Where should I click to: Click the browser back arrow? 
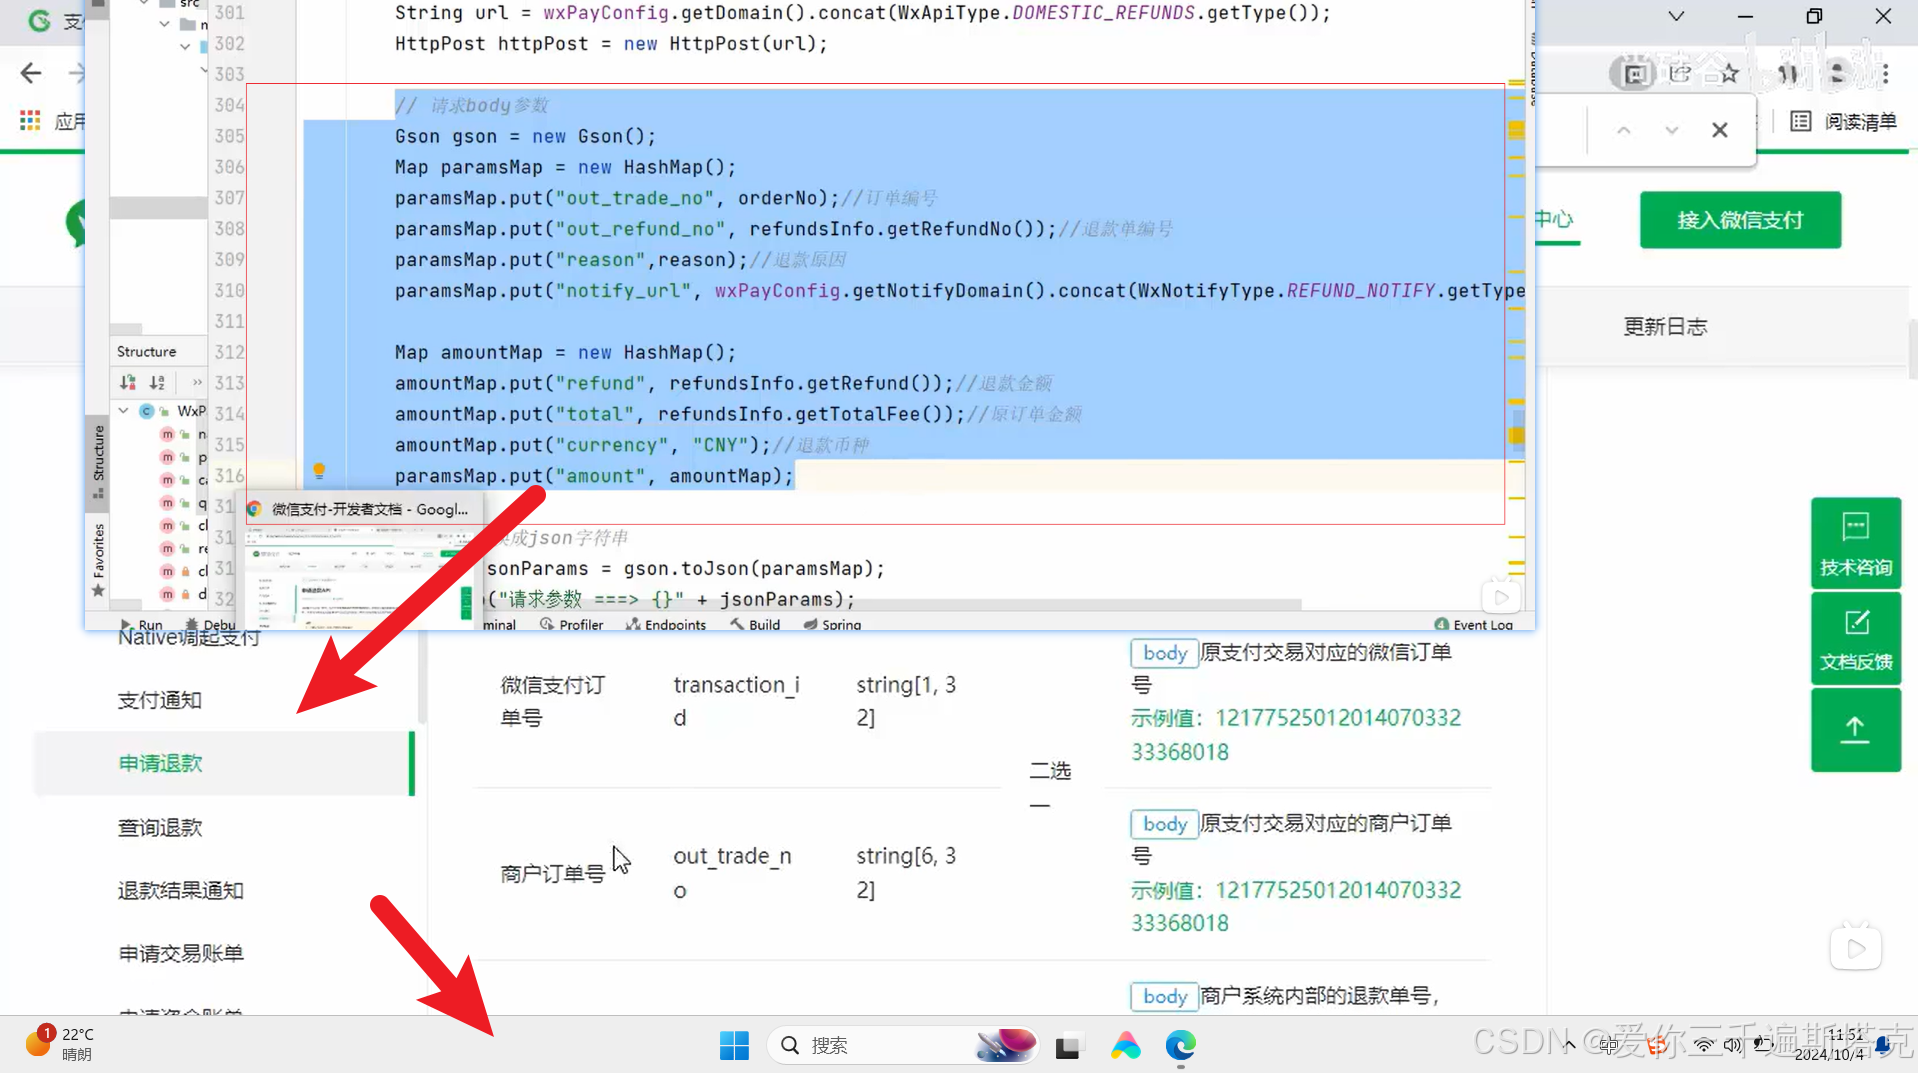click(x=31, y=73)
